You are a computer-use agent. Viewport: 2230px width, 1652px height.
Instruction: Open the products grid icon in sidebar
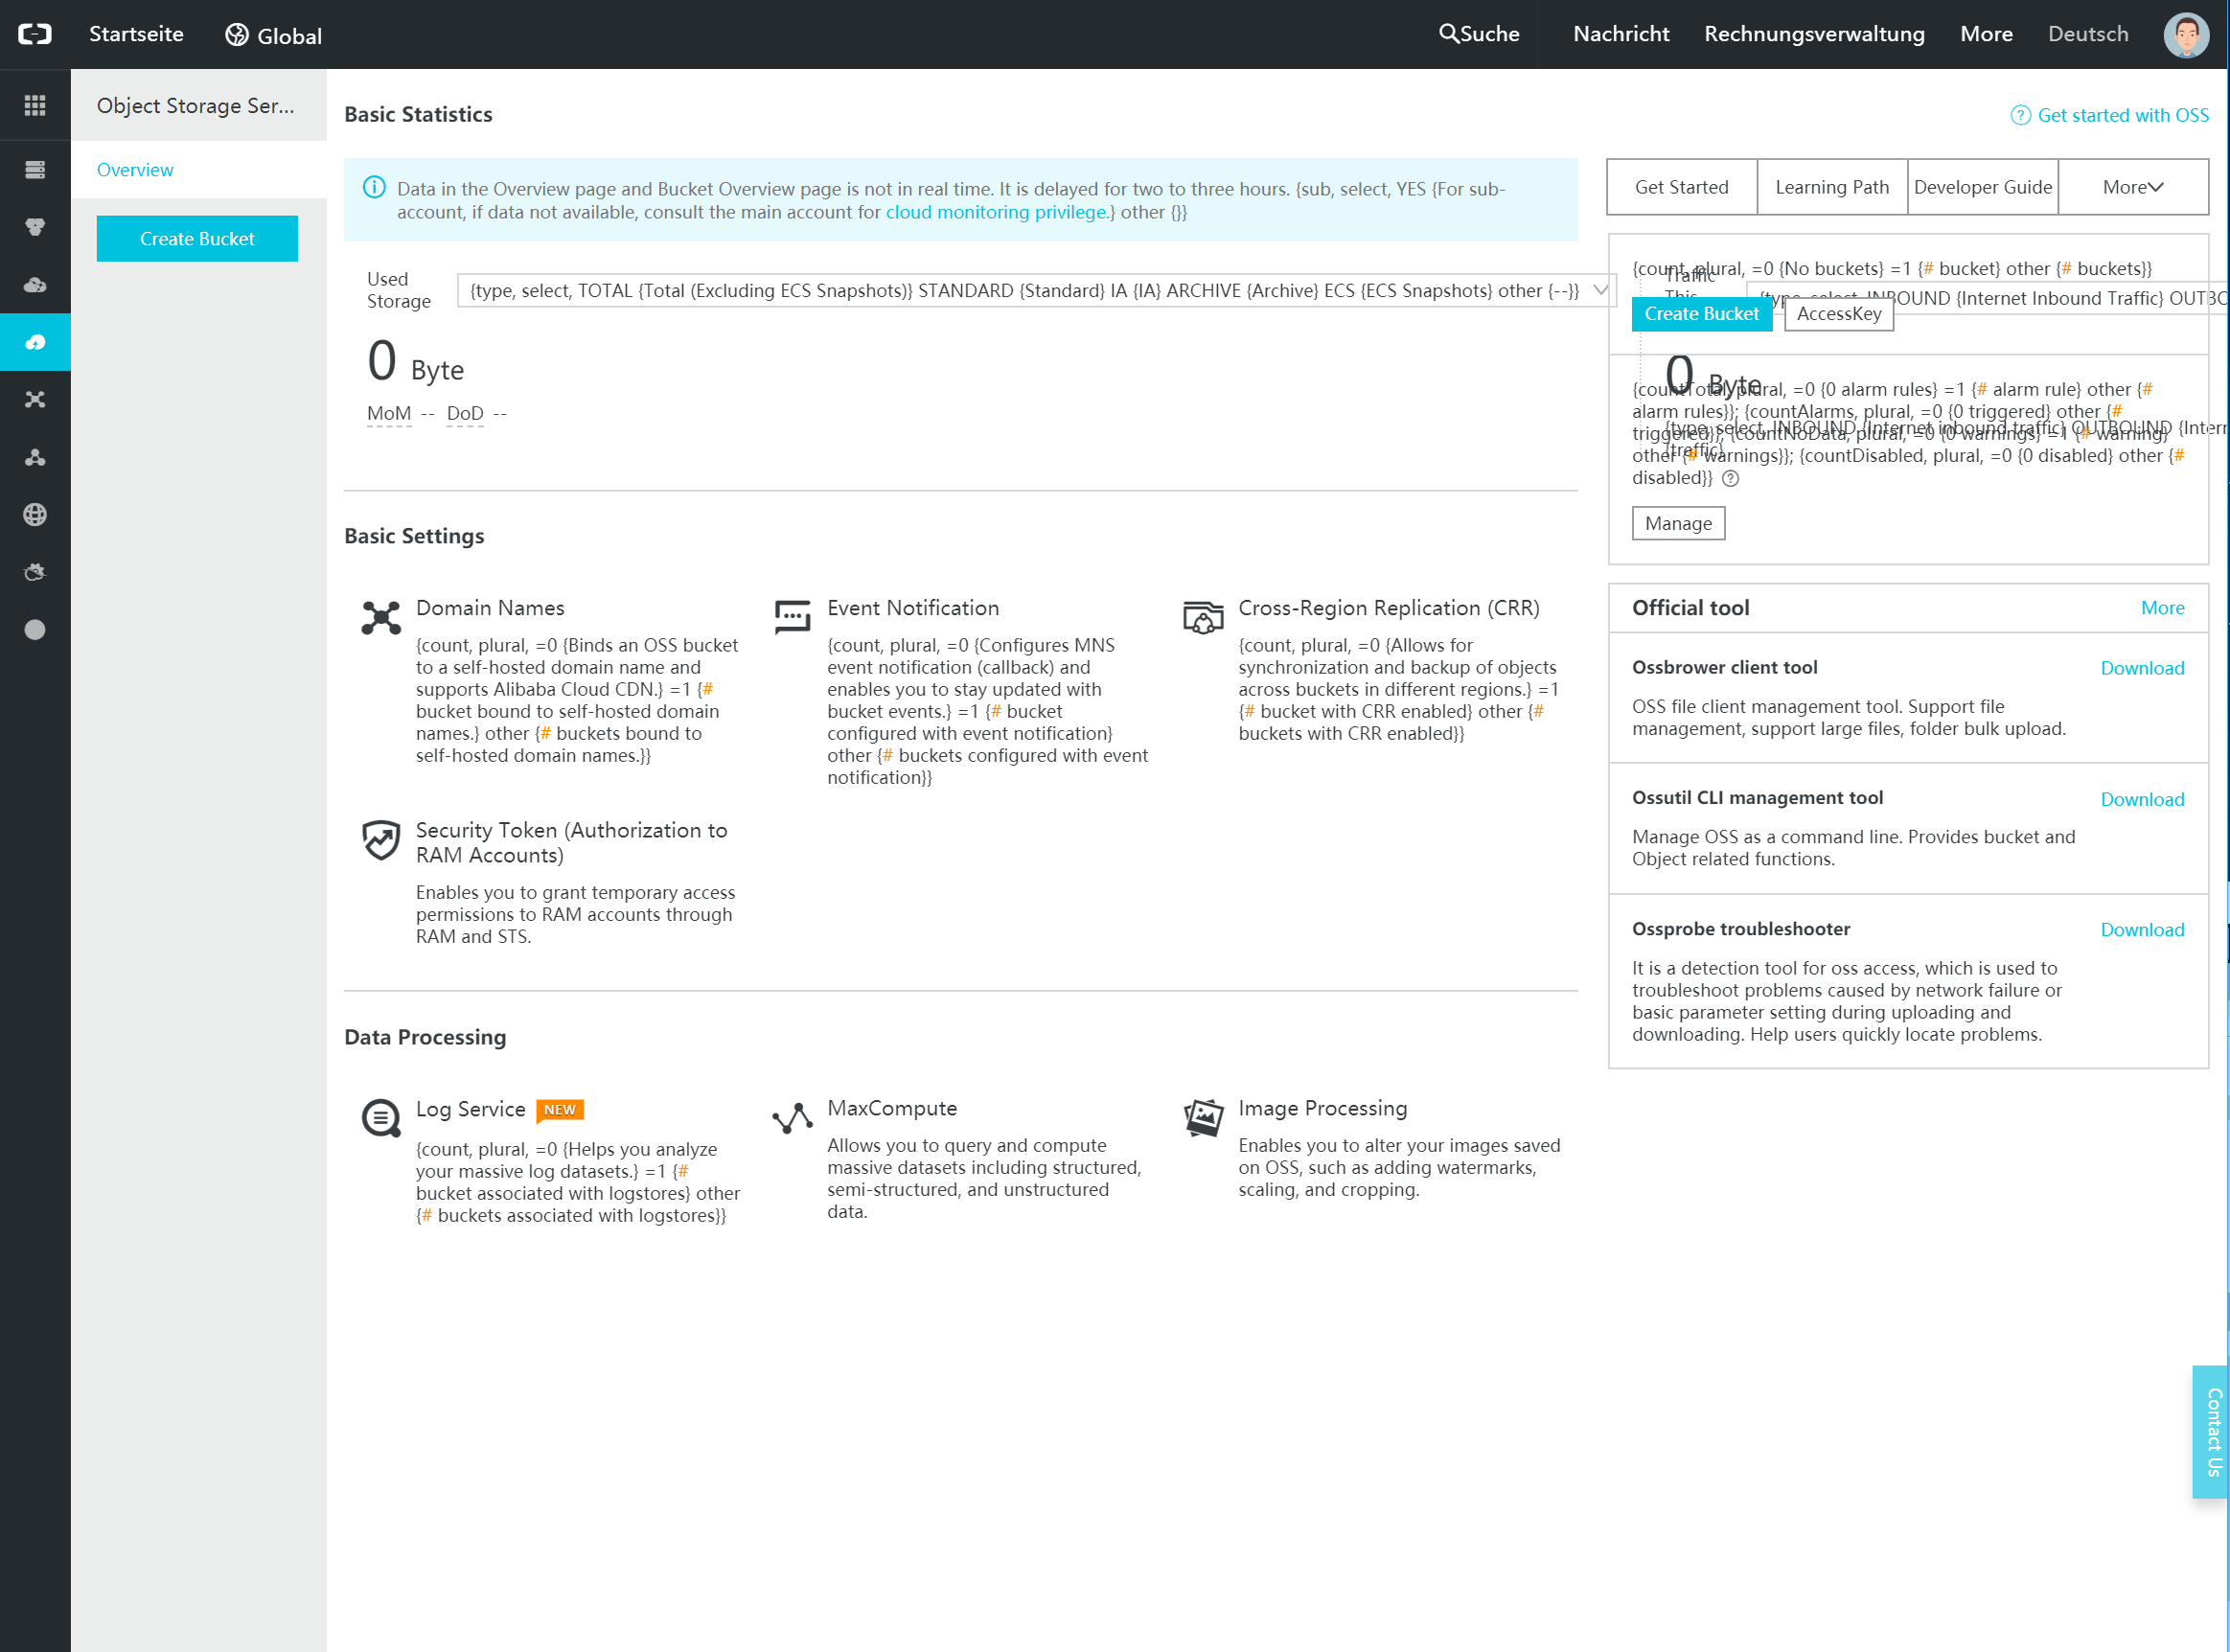(x=35, y=105)
